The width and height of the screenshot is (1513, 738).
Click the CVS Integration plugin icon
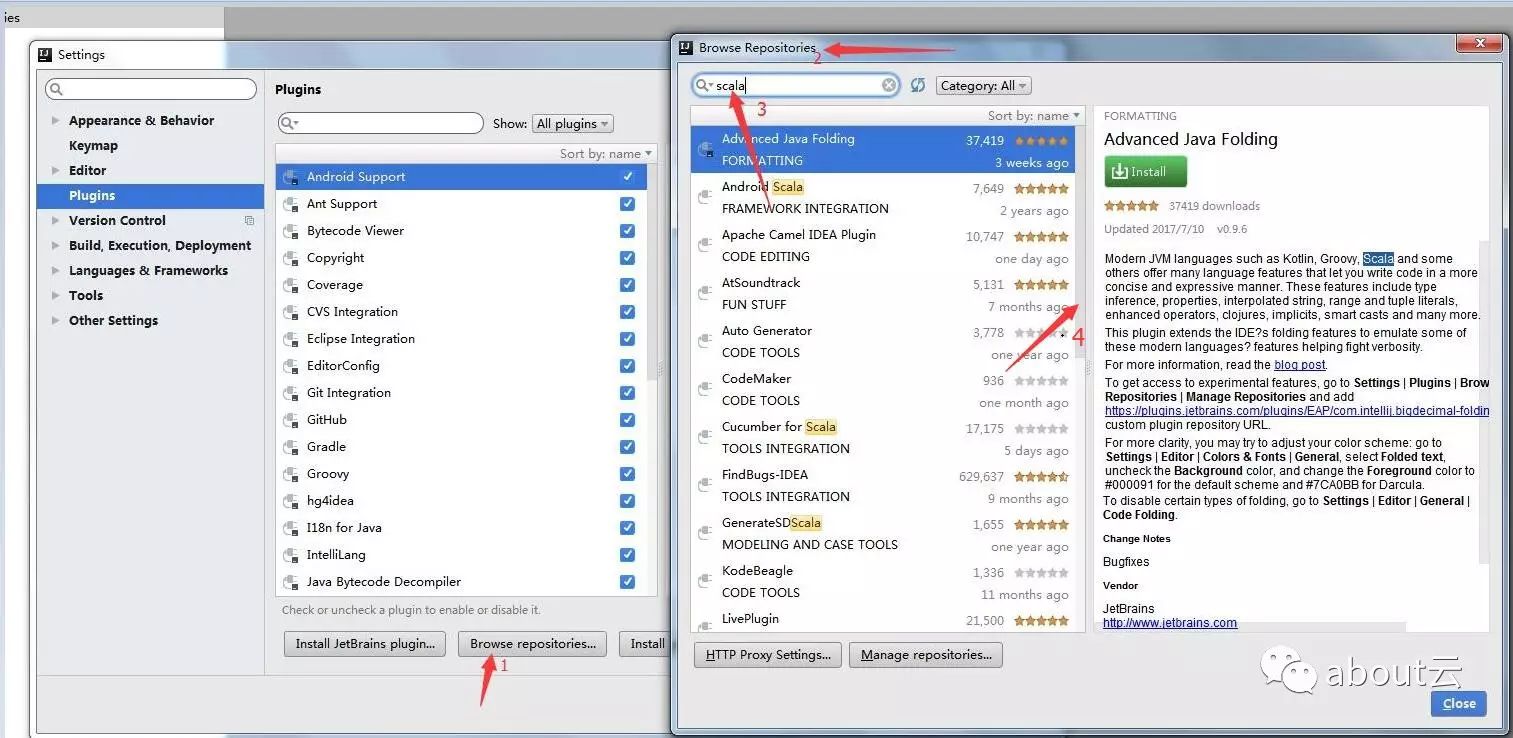[x=291, y=312]
